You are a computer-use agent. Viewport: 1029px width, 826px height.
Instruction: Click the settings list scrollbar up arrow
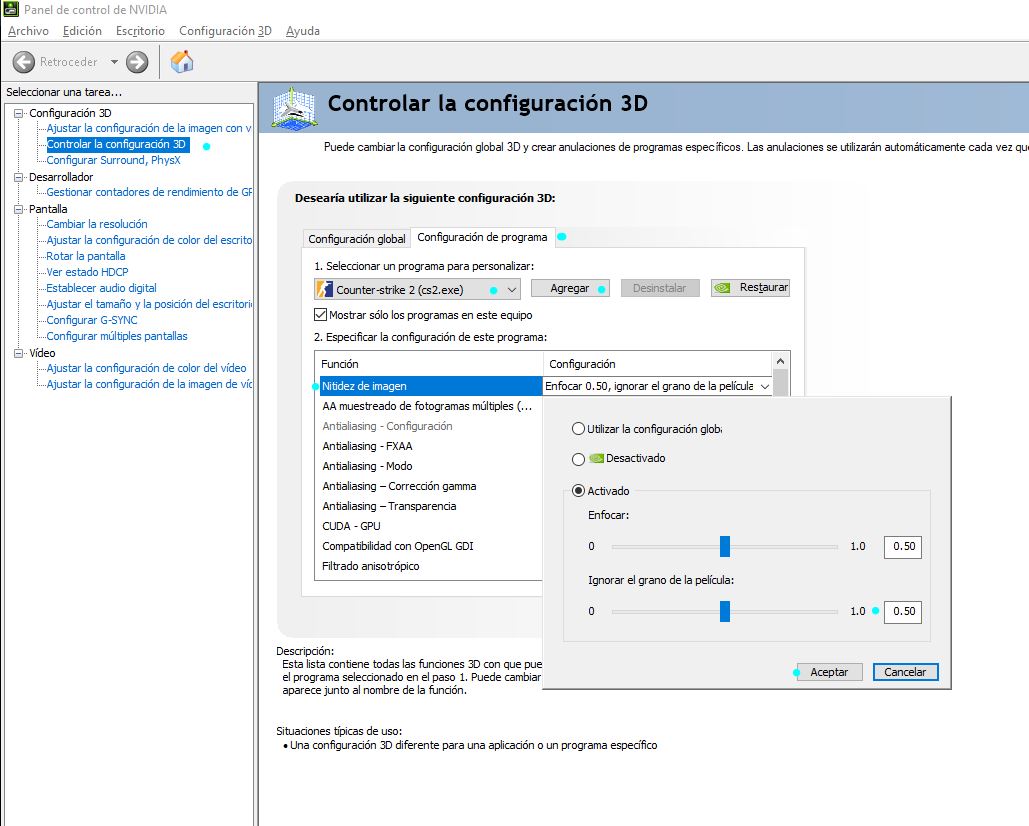point(780,361)
